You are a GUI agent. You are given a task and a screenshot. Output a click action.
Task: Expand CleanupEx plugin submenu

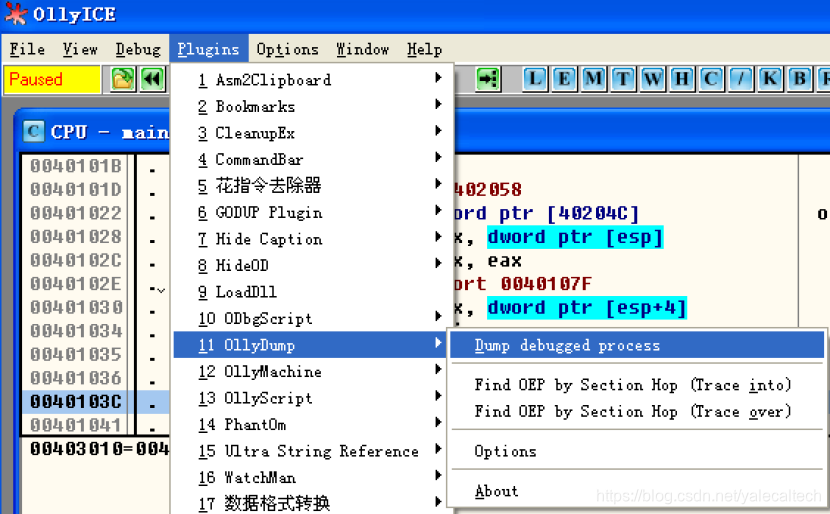point(313,133)
